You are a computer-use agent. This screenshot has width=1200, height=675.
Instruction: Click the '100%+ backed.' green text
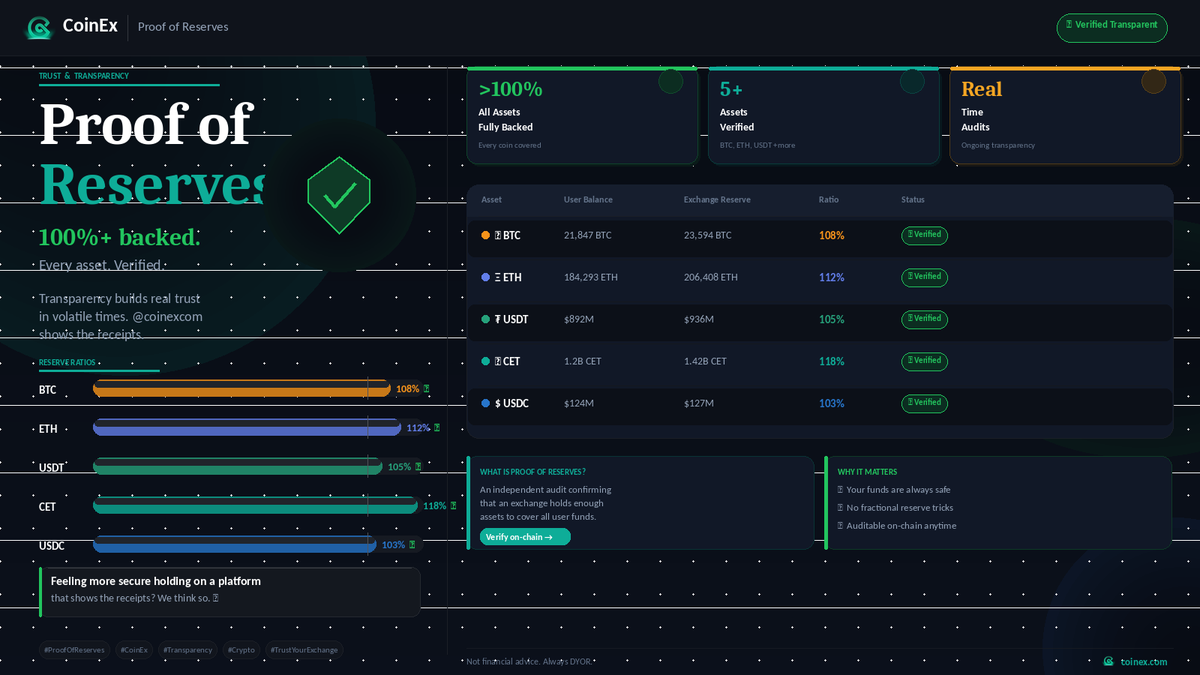(x=120, y=238)
